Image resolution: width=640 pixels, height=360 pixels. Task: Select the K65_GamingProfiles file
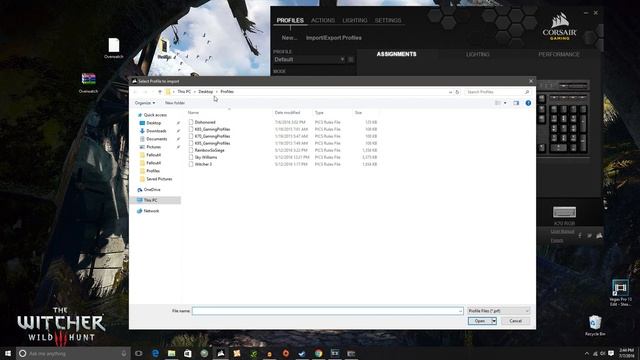212,129
